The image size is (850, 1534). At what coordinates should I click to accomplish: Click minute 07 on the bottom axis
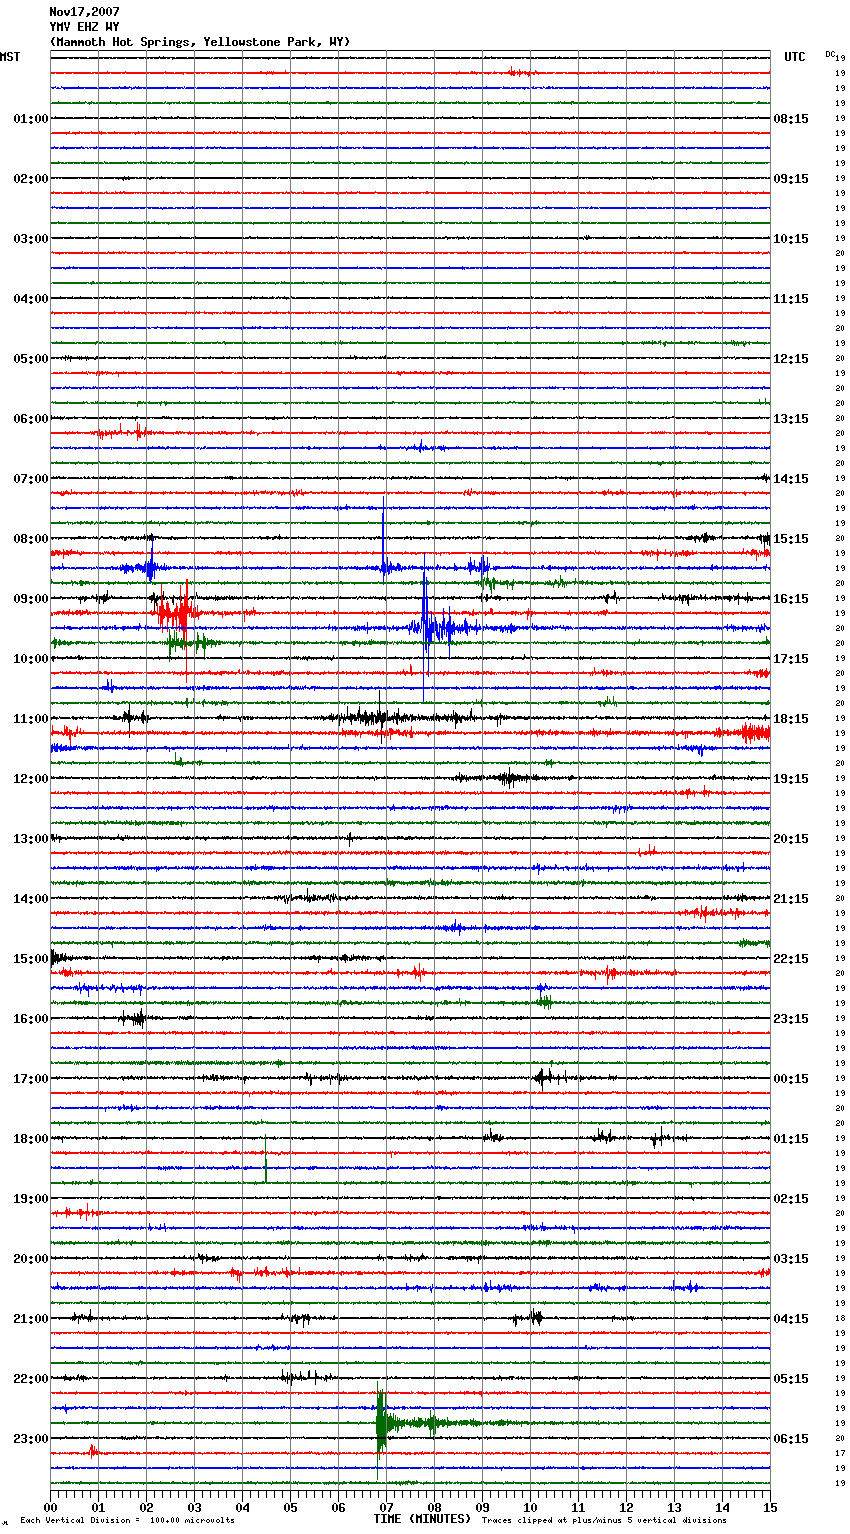click(386, 1507)
